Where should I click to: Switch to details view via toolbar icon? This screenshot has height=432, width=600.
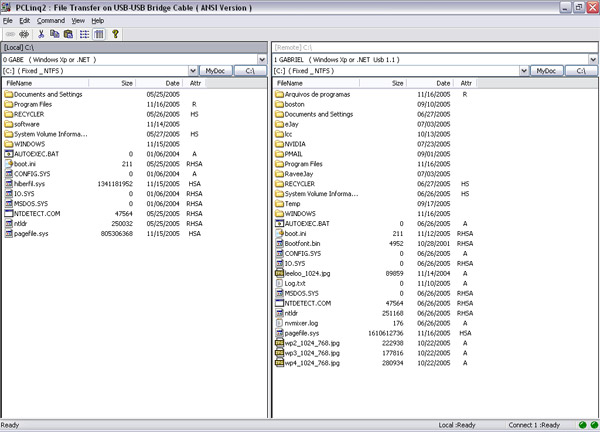click(98, 33)
